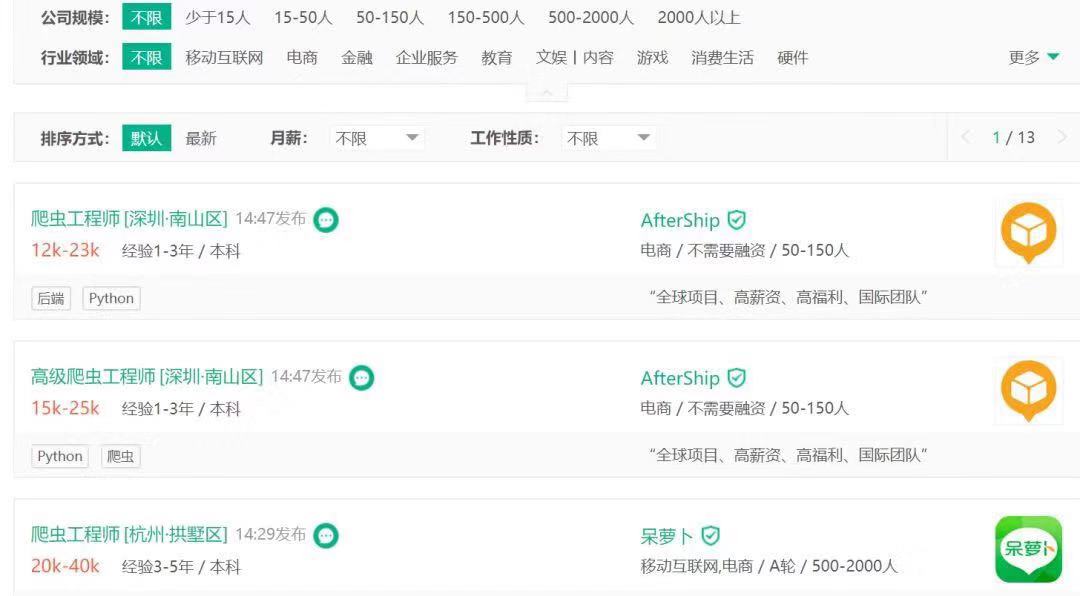This screenshot has height=596, width=1080.
Task: Click the 呆萝卜 company logo
Action: tap(1028, 548)
